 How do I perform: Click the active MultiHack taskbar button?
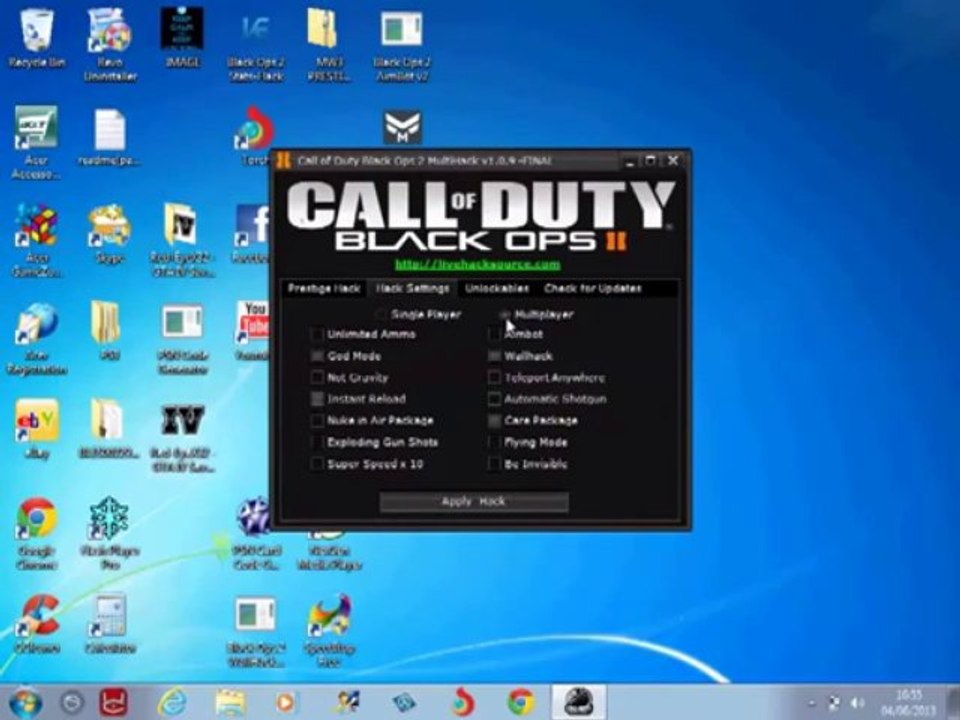(x=578, y=702)
